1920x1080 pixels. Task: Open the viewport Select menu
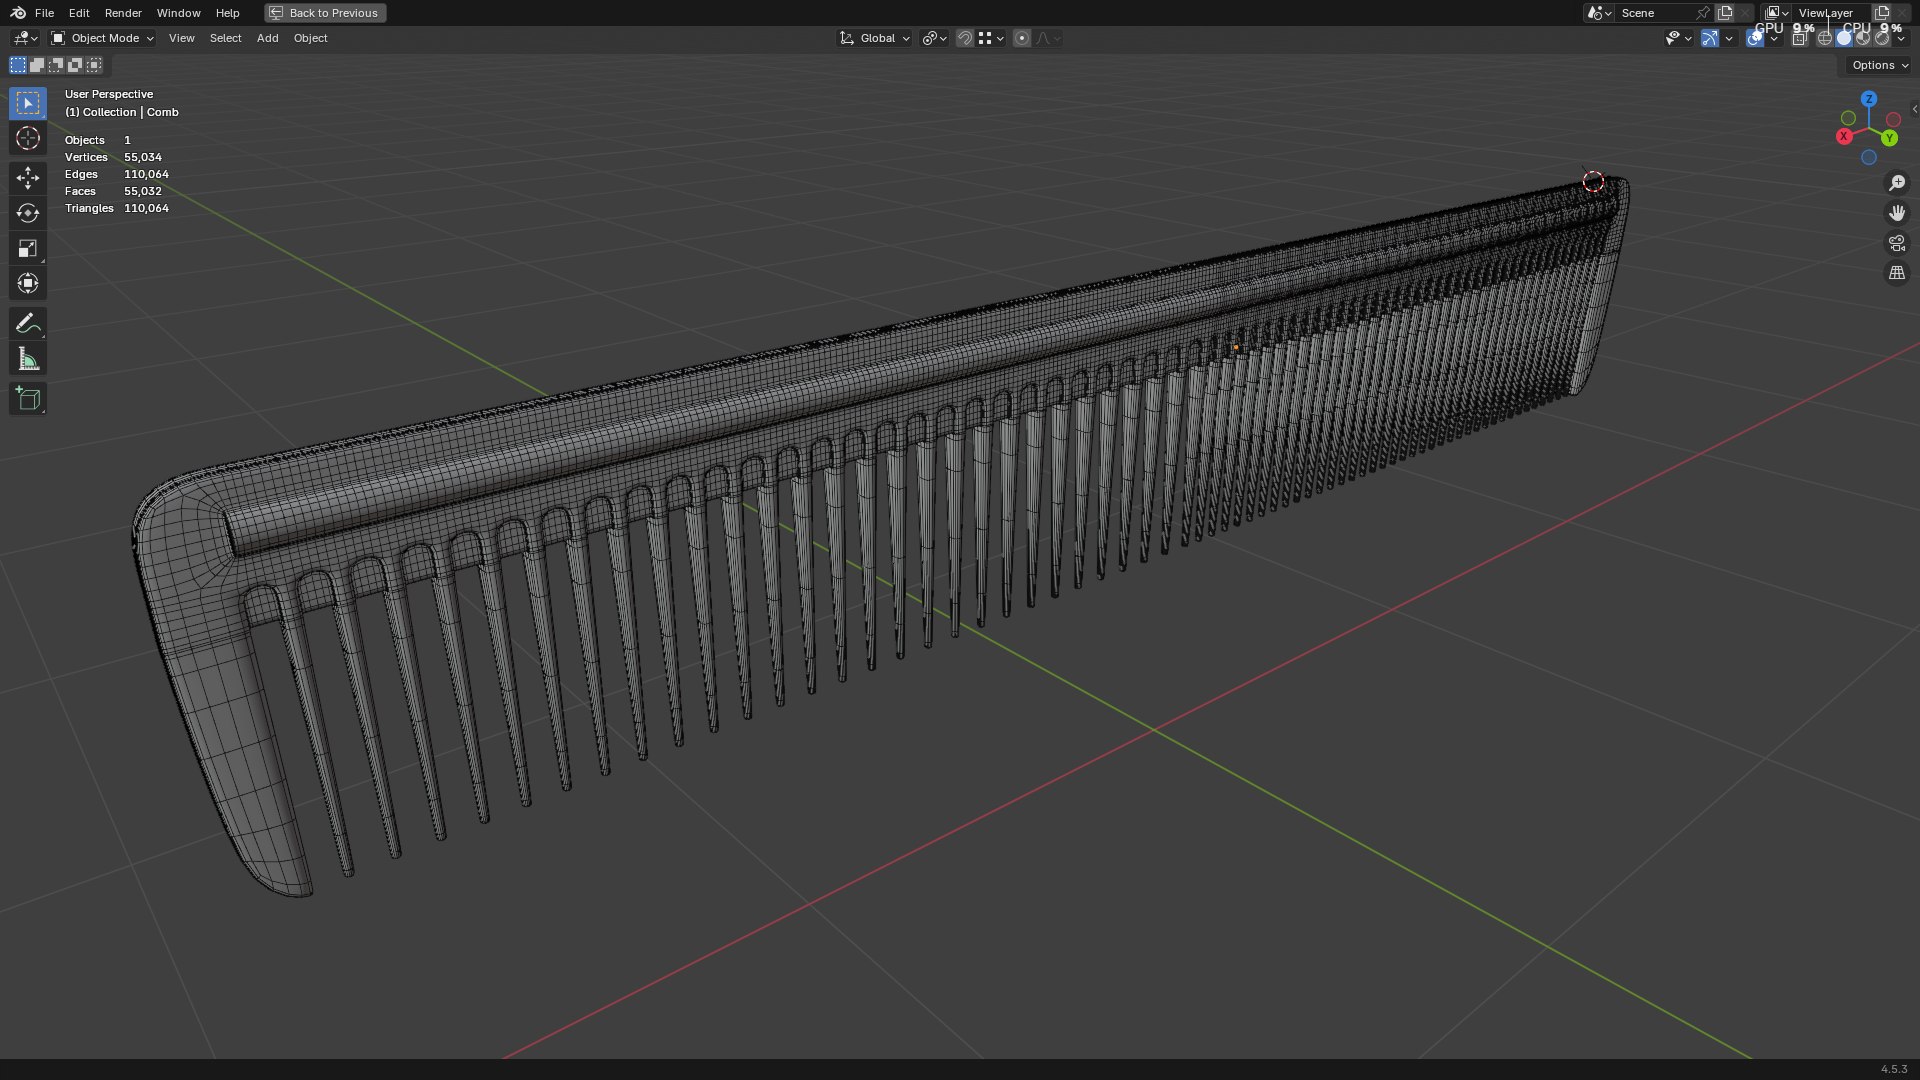[225, 38]
